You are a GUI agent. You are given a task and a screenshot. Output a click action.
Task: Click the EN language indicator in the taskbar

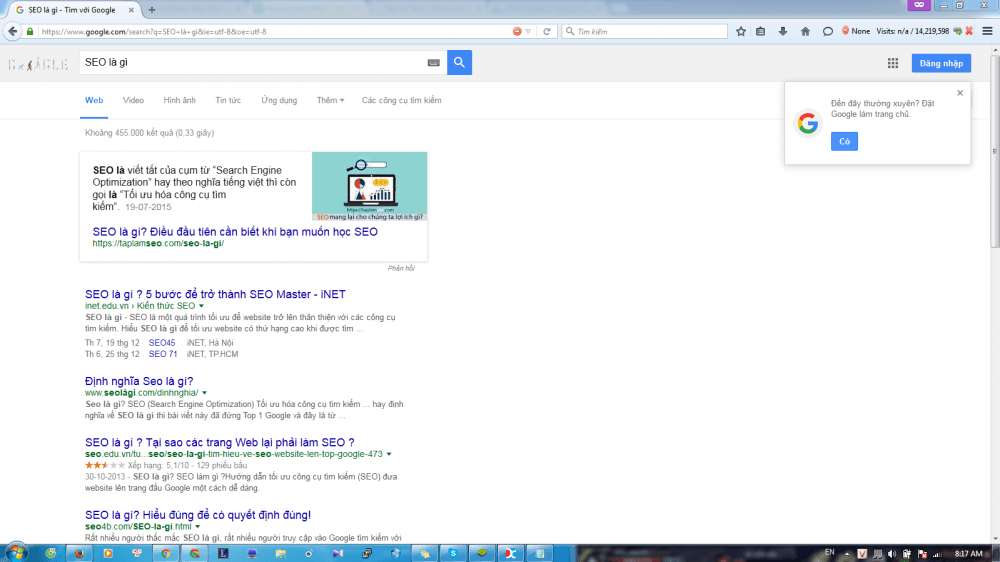(829, 552)
